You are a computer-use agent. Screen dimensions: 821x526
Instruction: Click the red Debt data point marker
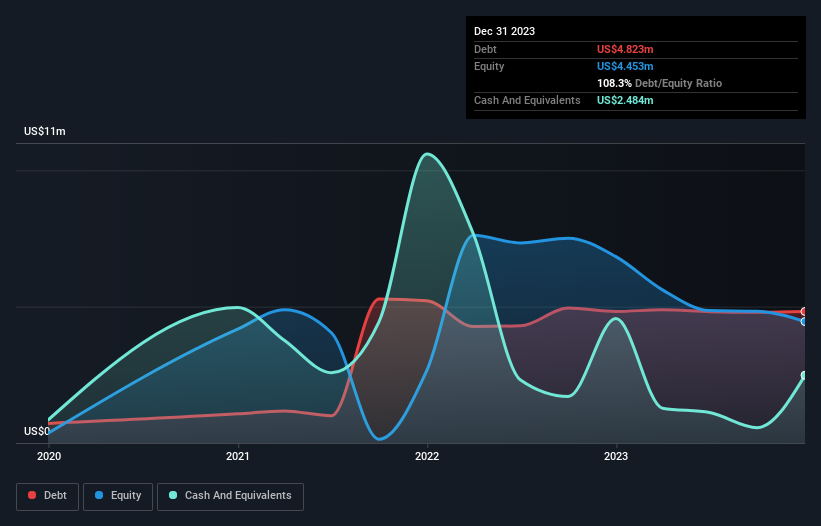point(804,311)
